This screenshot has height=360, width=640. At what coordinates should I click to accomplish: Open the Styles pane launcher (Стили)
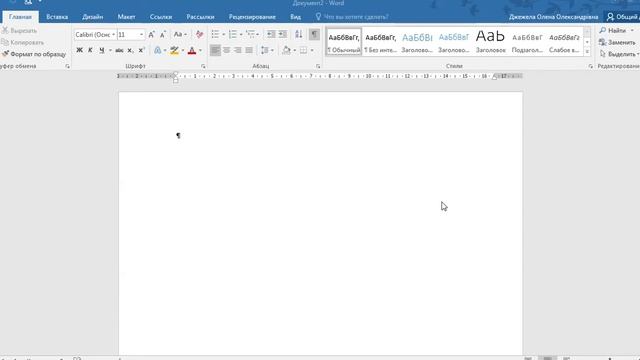pyautogui.click(x=591, y=66)
